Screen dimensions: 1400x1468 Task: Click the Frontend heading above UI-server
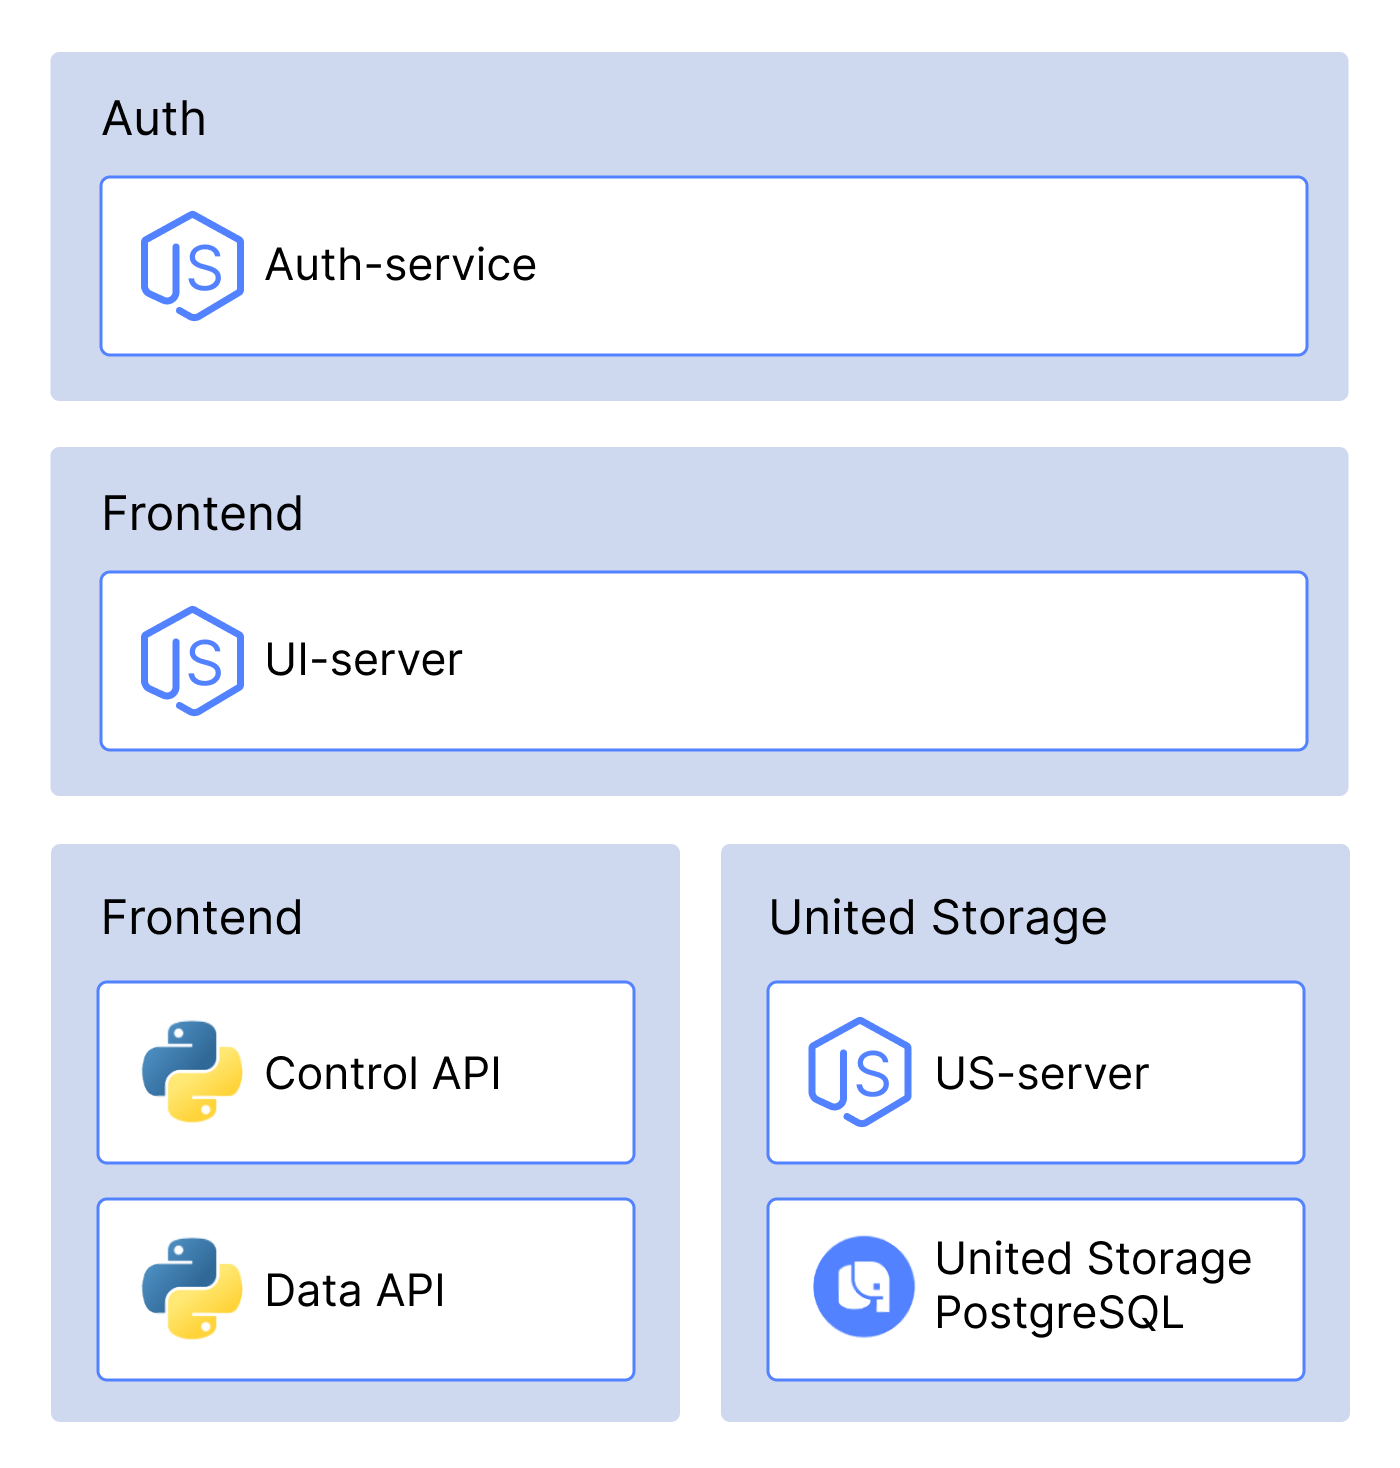[202, 514]
